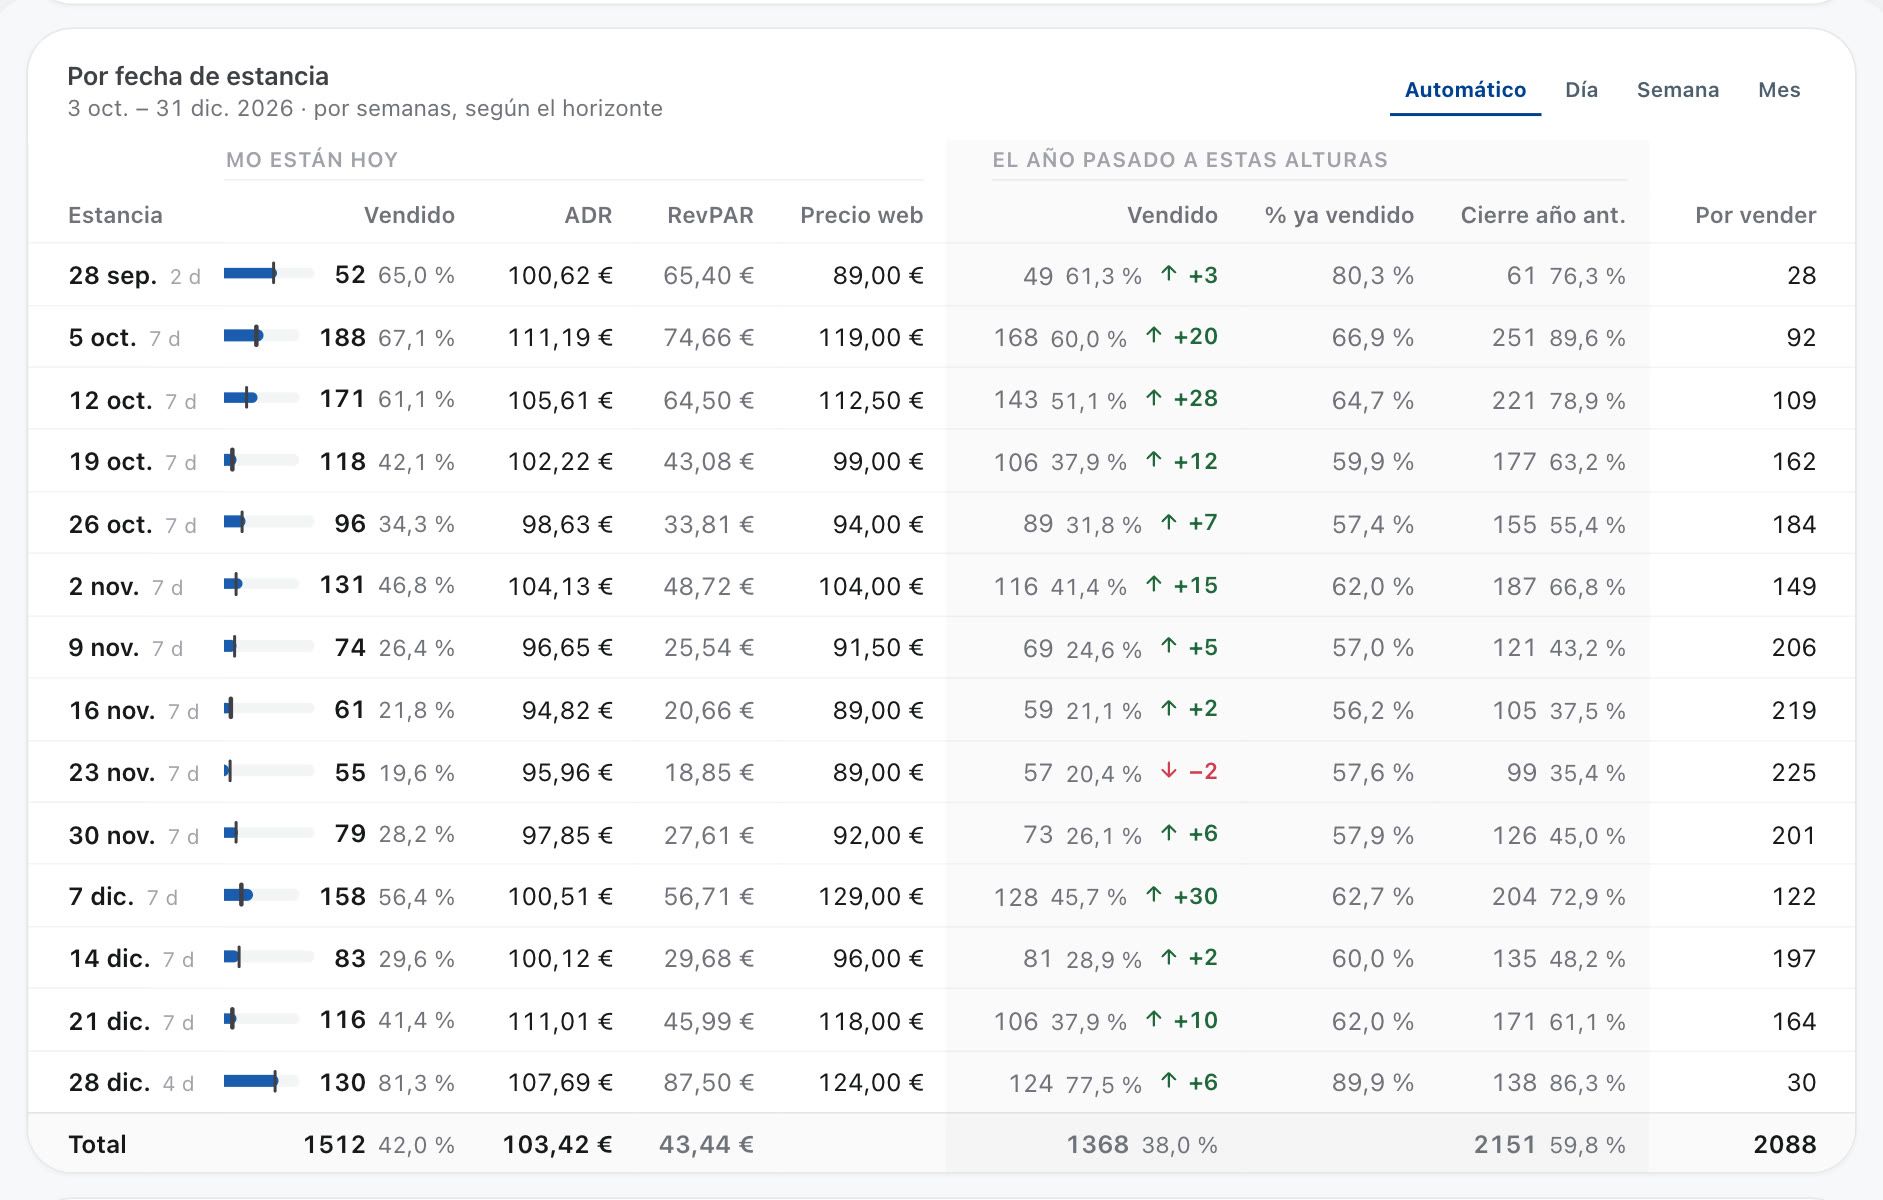
Task: Select the up arrow next to +30
Action: point(1153,895)
